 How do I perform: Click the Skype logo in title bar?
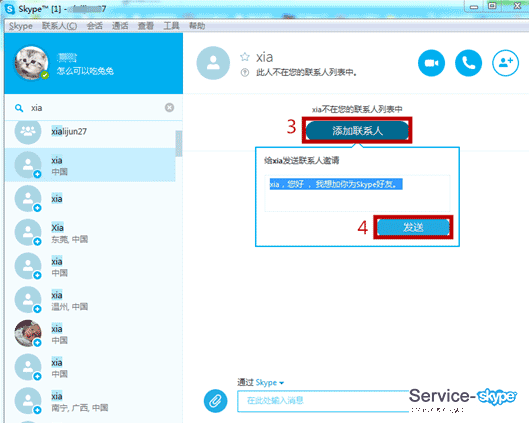(x=9, y=9)
